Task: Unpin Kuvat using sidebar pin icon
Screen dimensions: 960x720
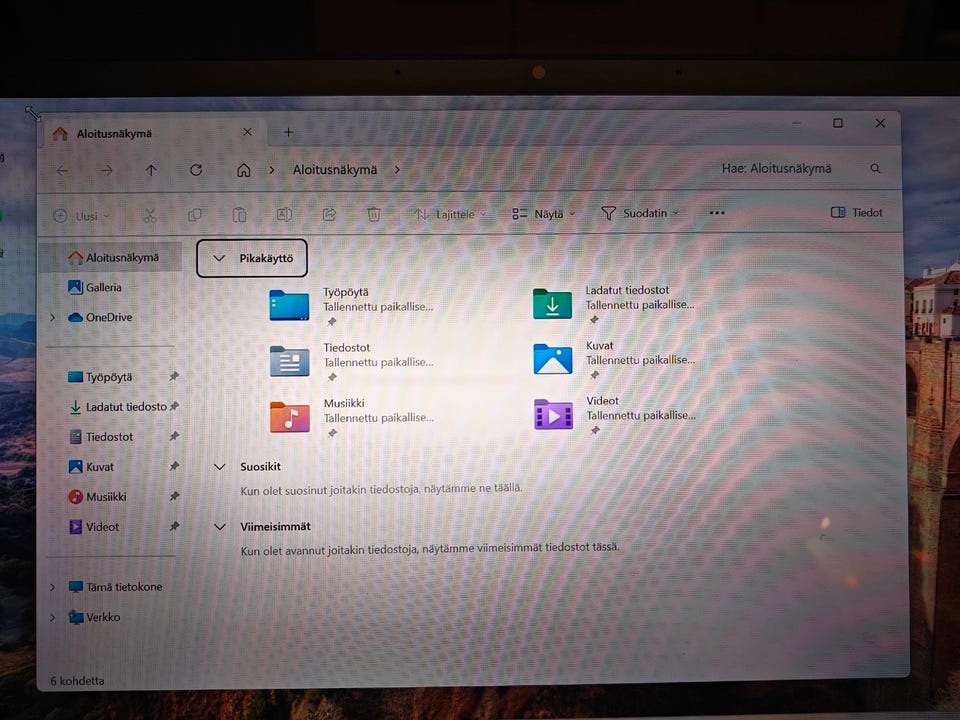Action: [174, 466]
